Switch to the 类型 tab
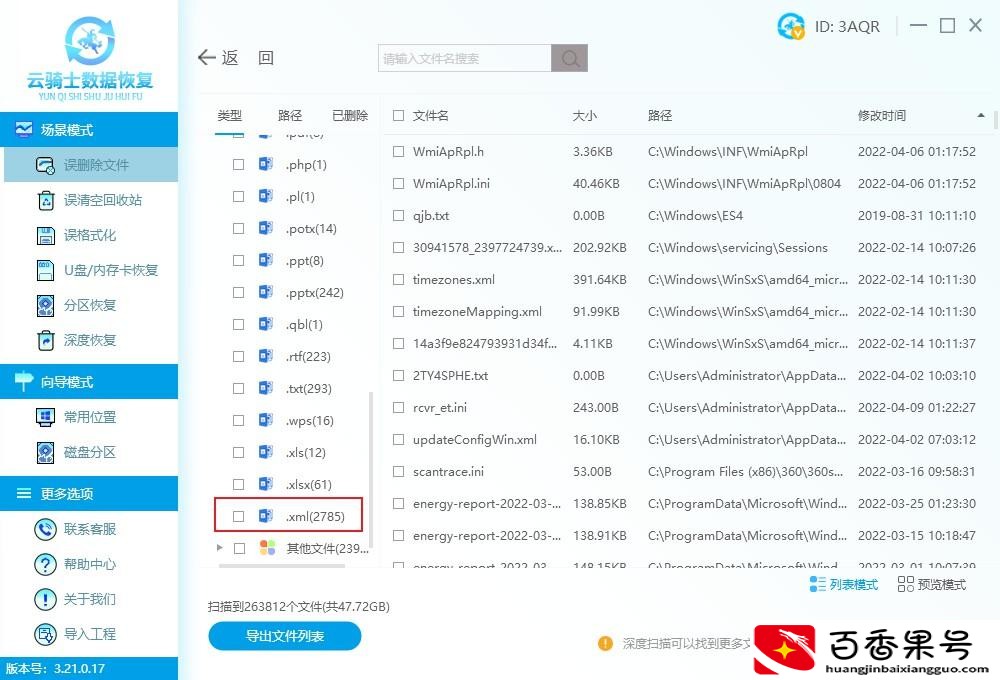 pos(230,115)
